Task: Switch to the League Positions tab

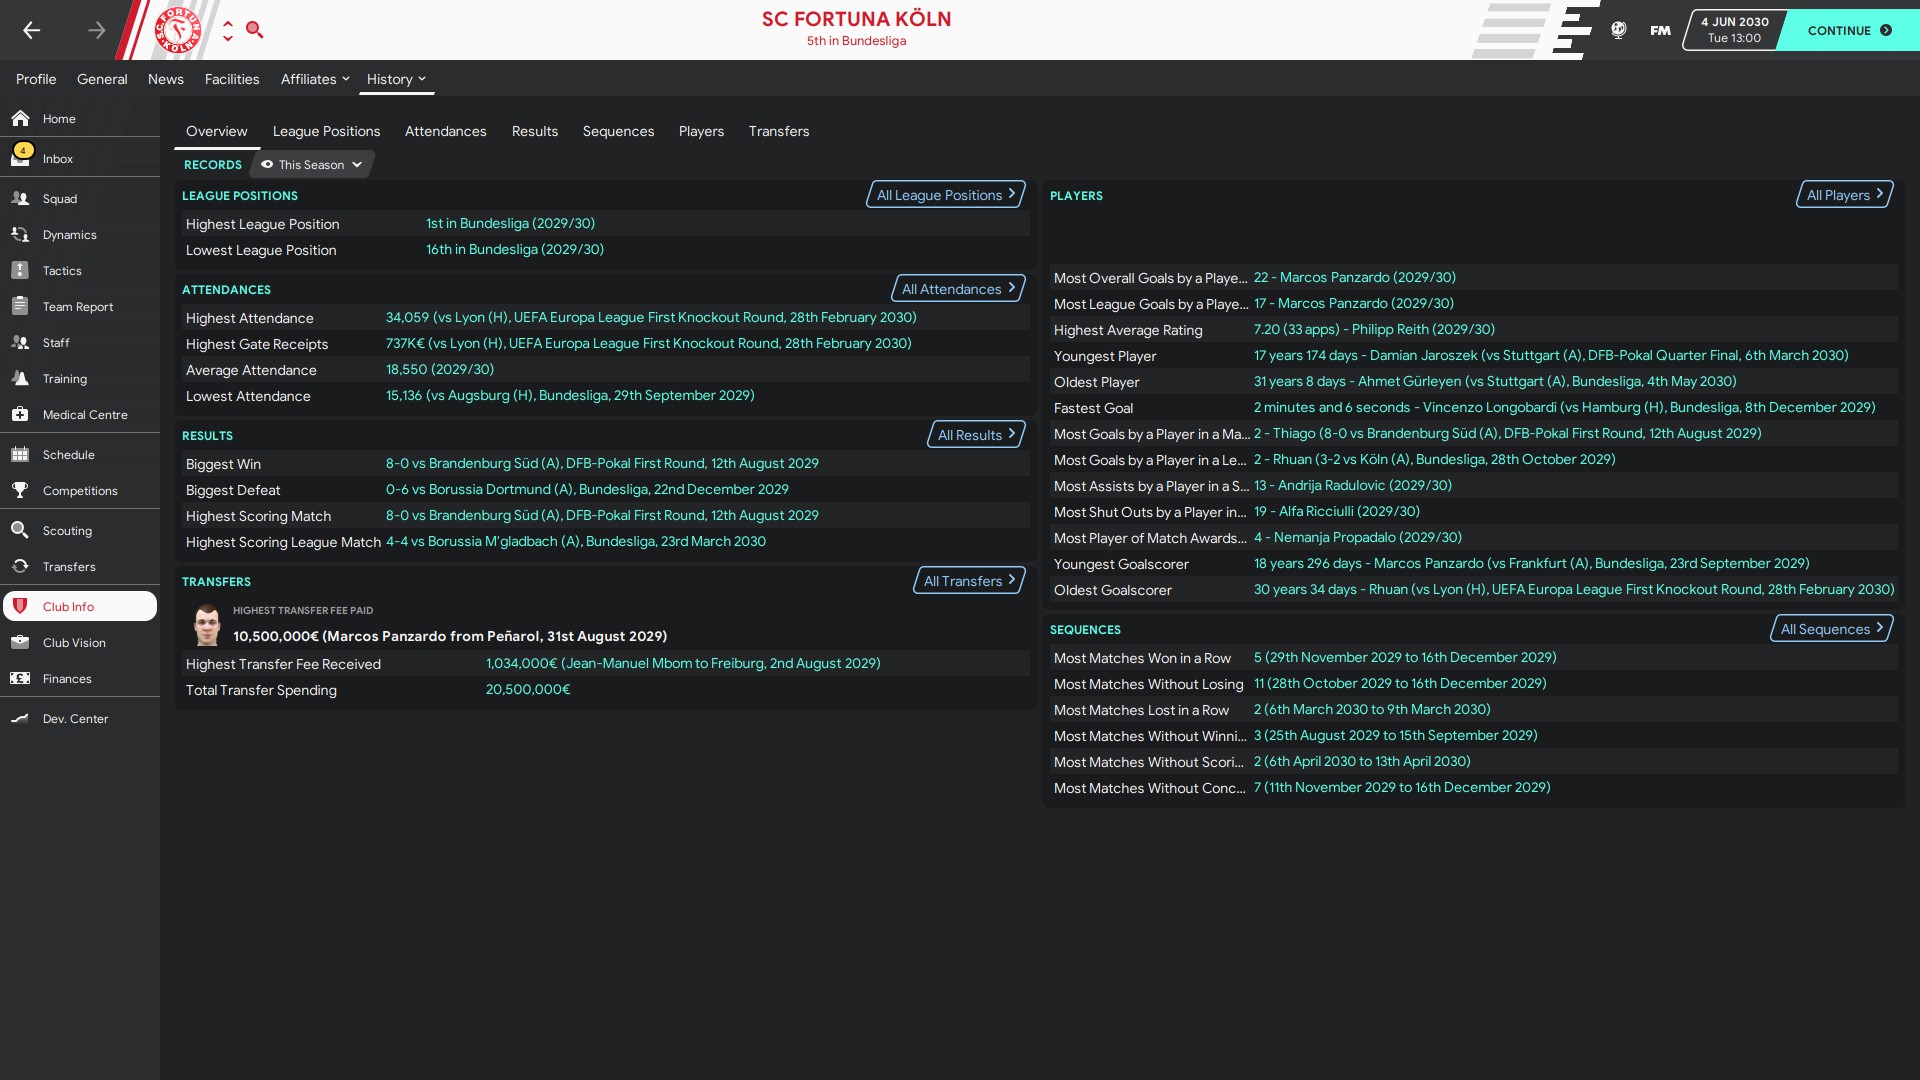Action: tap(326, 131)
